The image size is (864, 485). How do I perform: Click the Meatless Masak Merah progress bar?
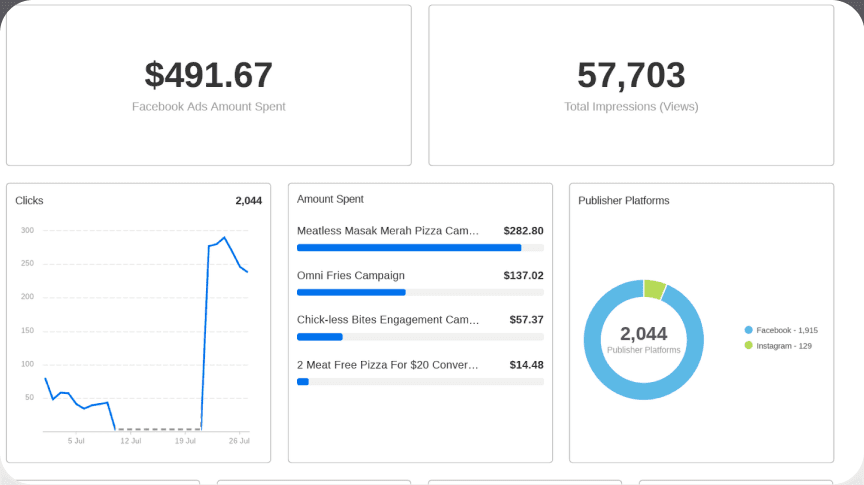coord(420,248)
